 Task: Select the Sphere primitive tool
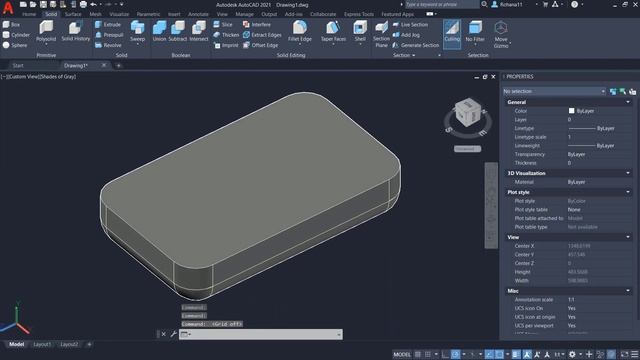click(15, 45)
